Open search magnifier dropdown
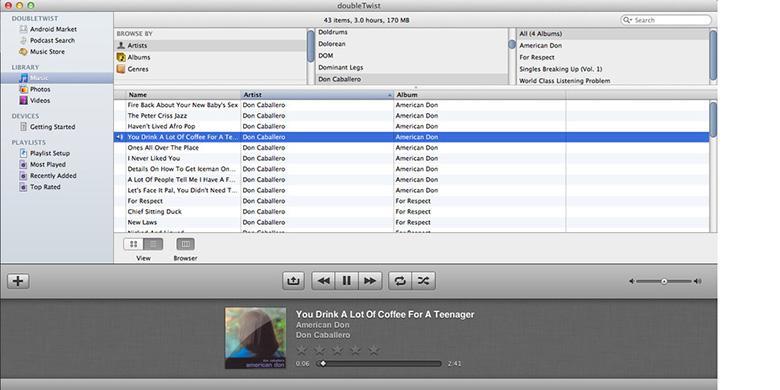Viewport: 780px width, 390px height. pyautogui.click(x=628, y=20)
